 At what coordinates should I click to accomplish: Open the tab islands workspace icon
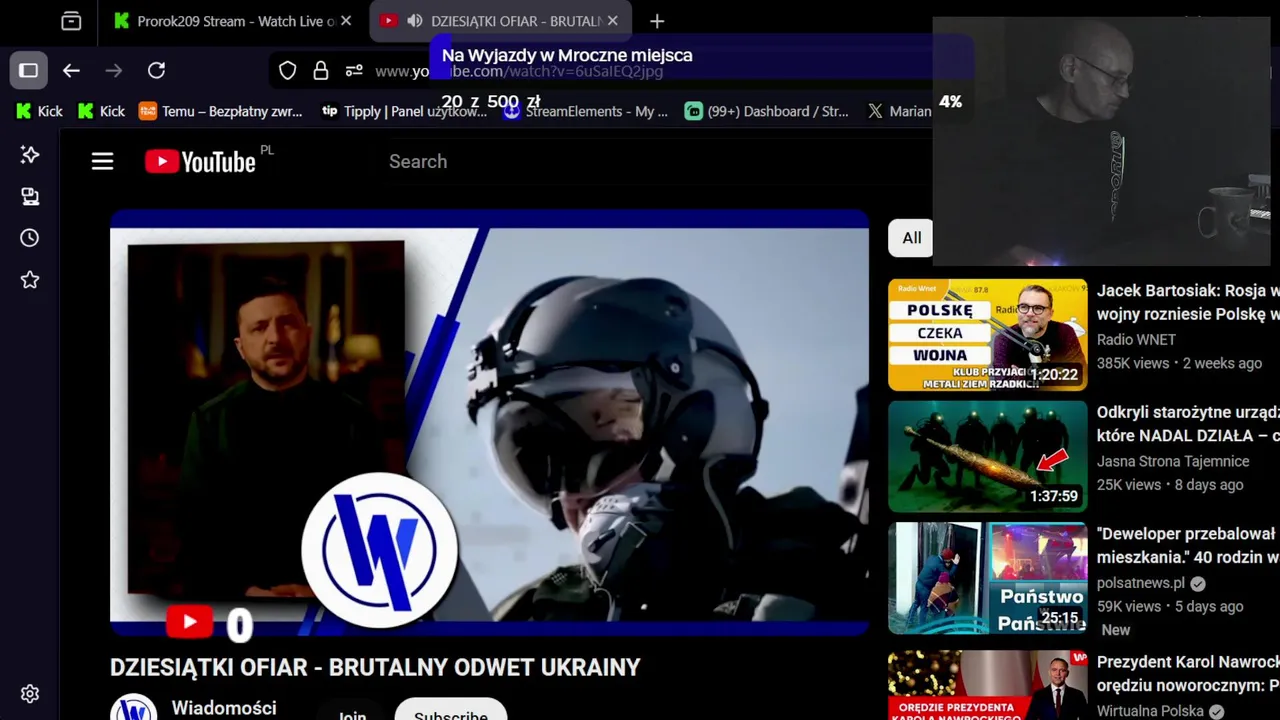coord(71,21)
